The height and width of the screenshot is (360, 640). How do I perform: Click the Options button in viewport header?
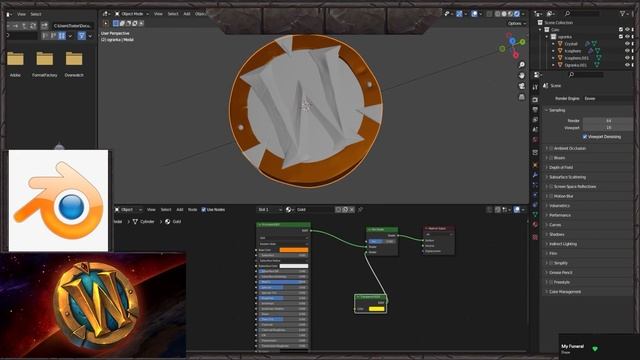coord(516,23)
